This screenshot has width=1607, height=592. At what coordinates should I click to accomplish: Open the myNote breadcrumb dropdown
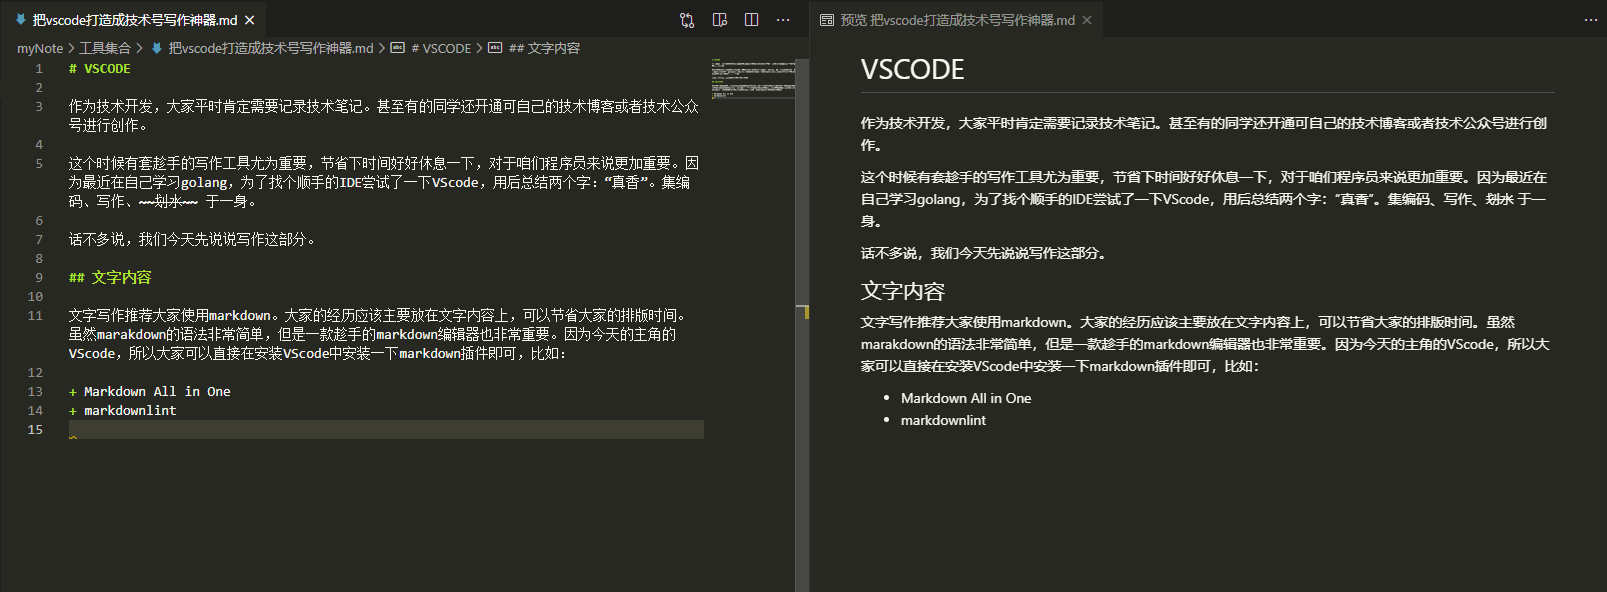(x=40, y=48)
